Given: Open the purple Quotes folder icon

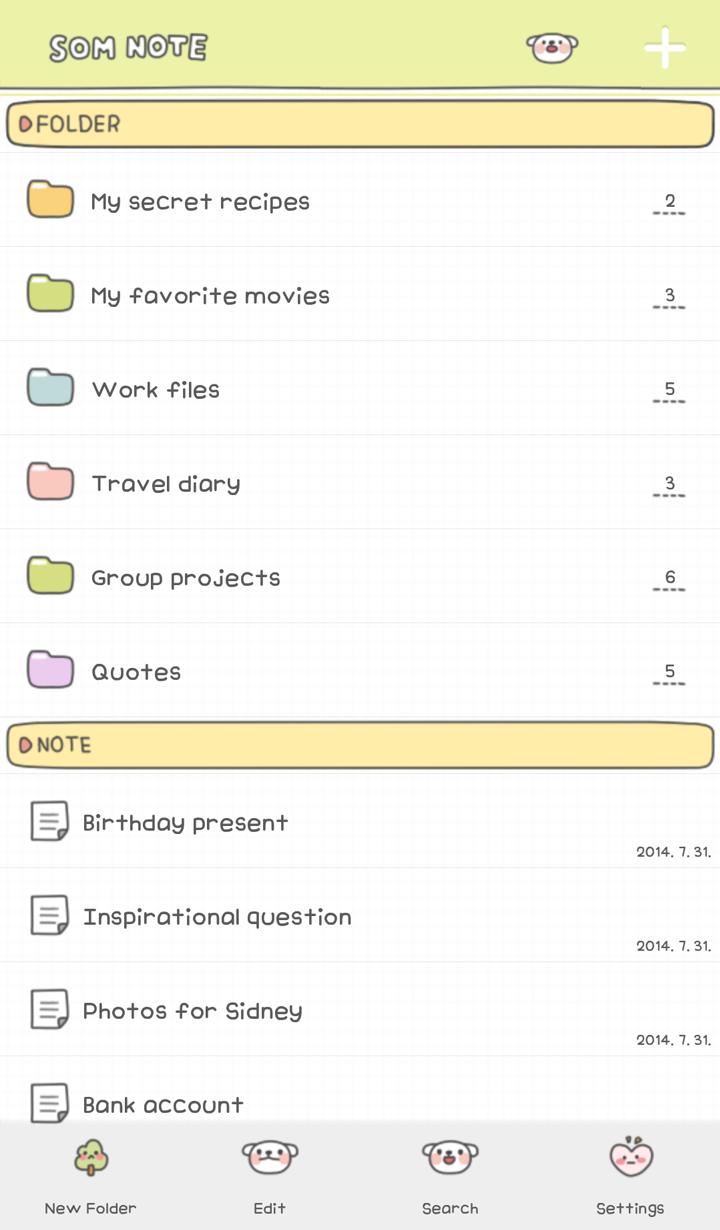Looking at the screenshot, I should click(50, 670).
